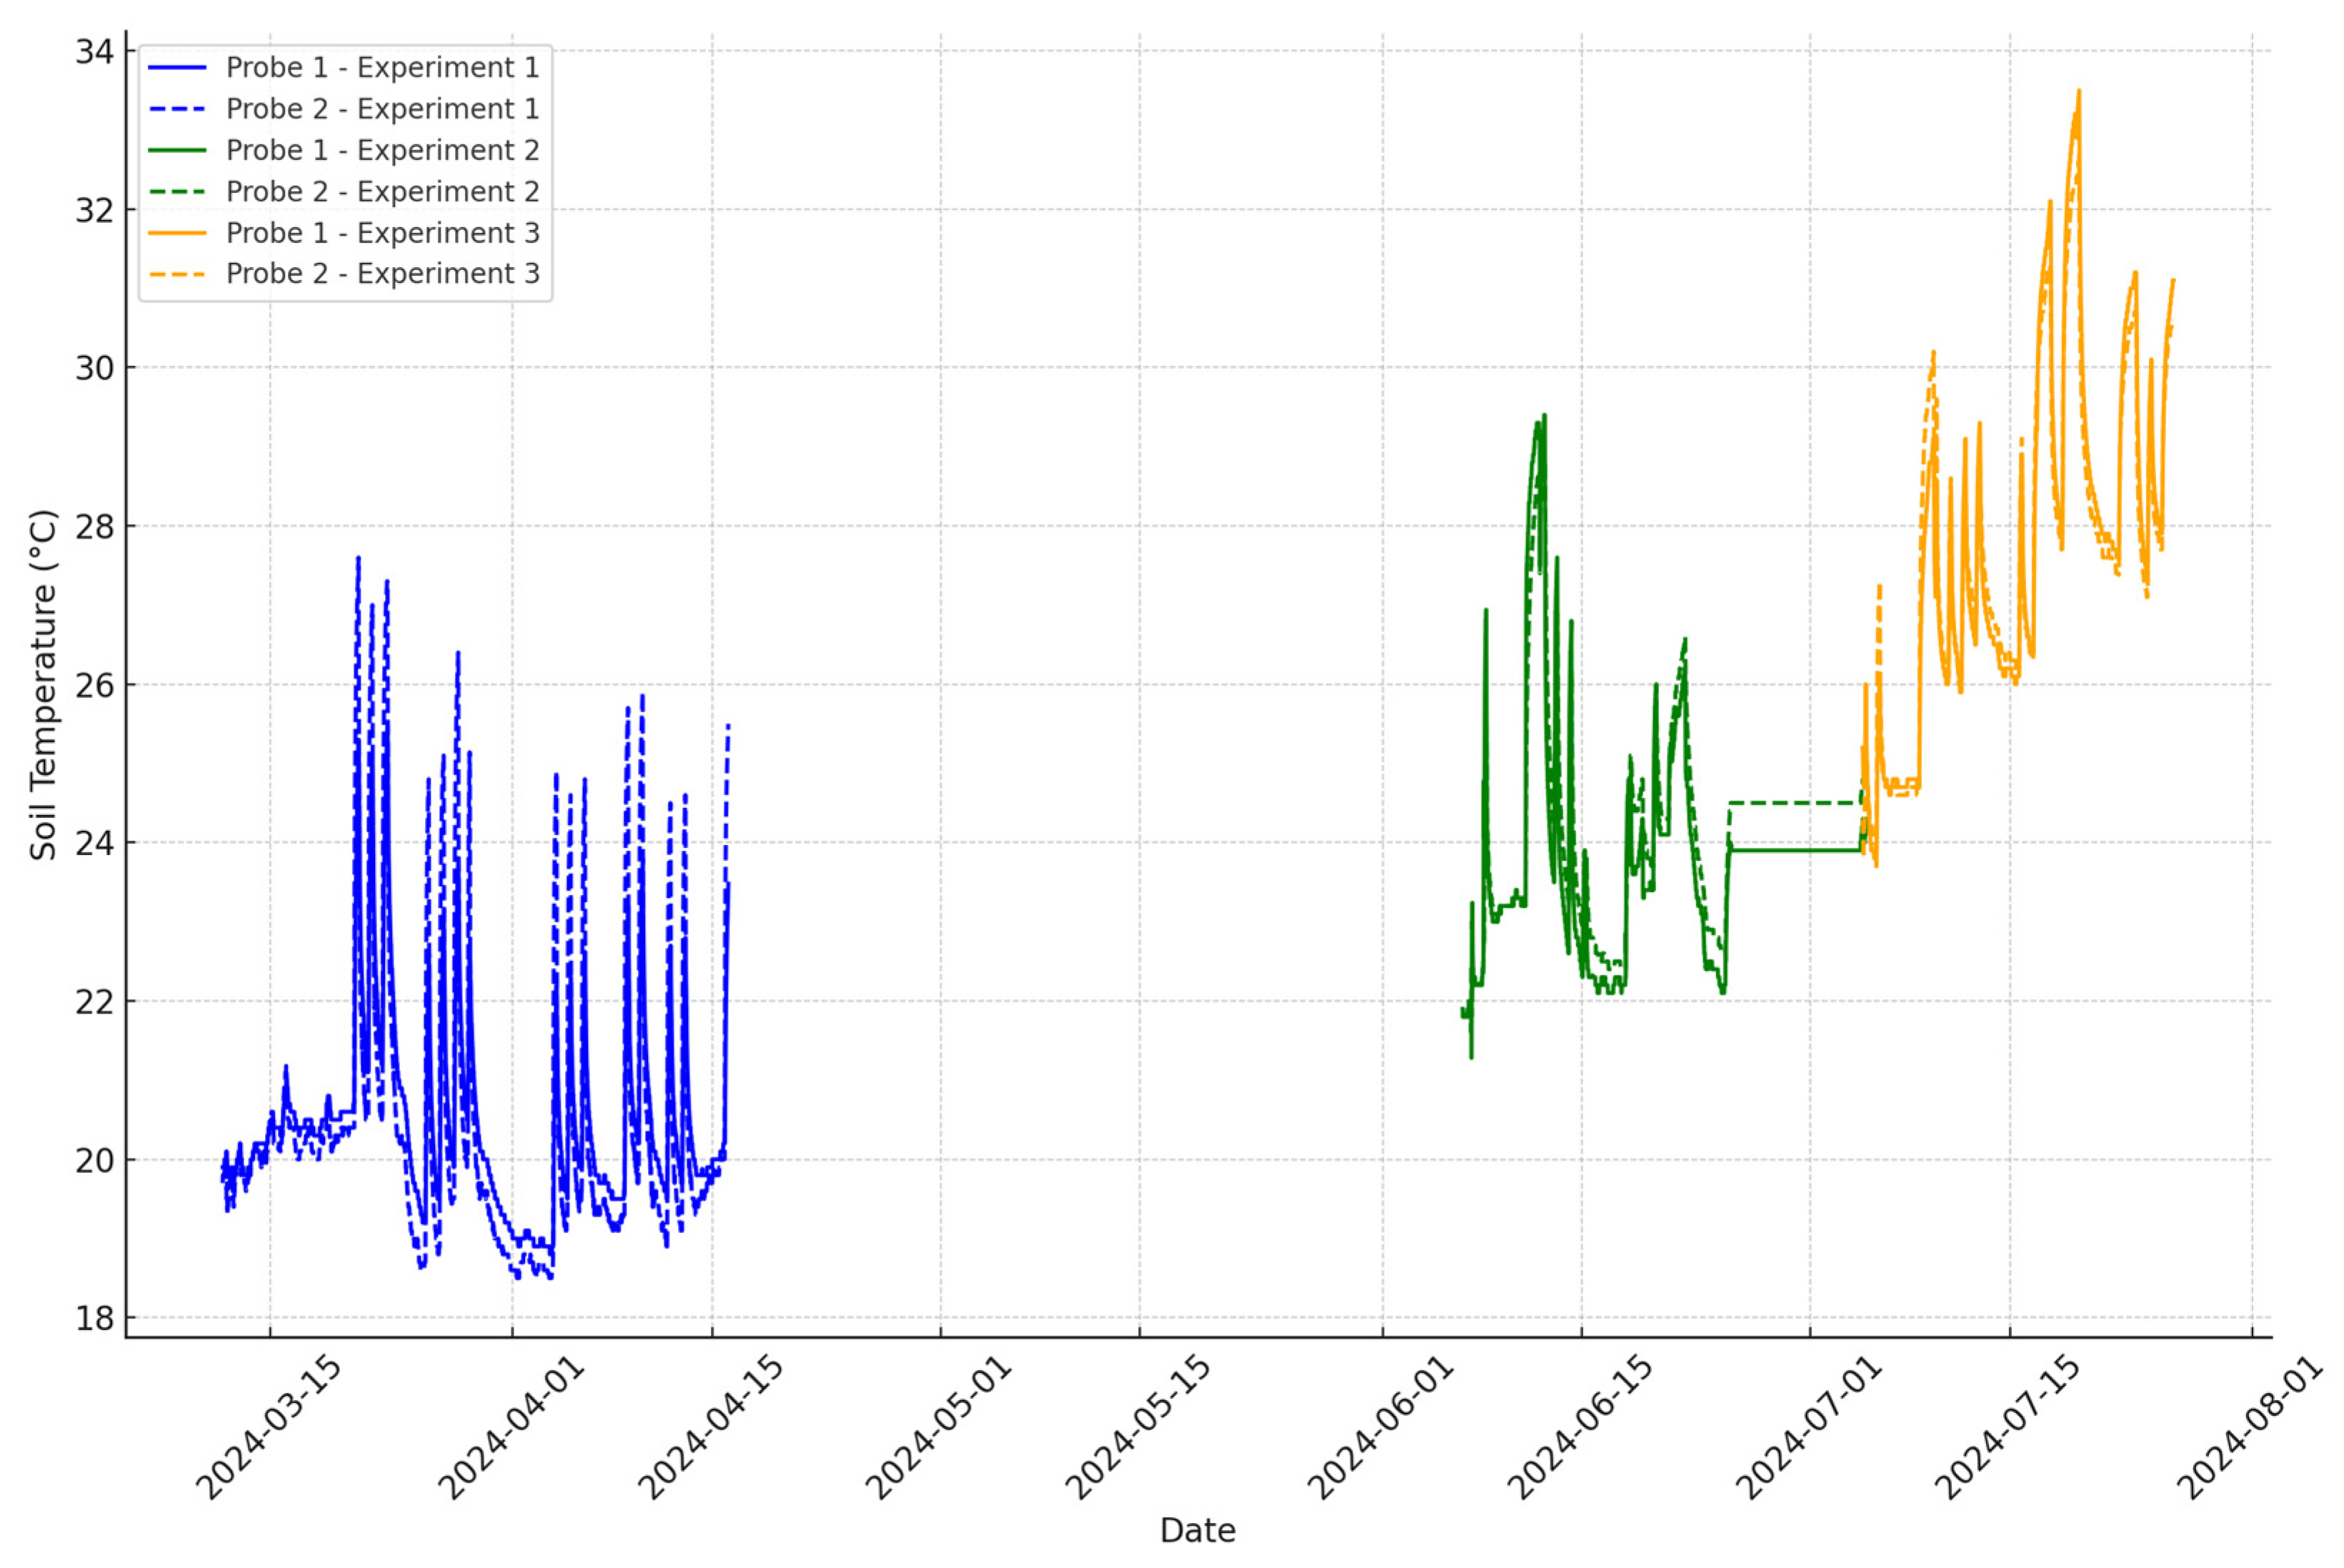Click the Probe 1 - Experiment 1 legend entry

(382, 67)
